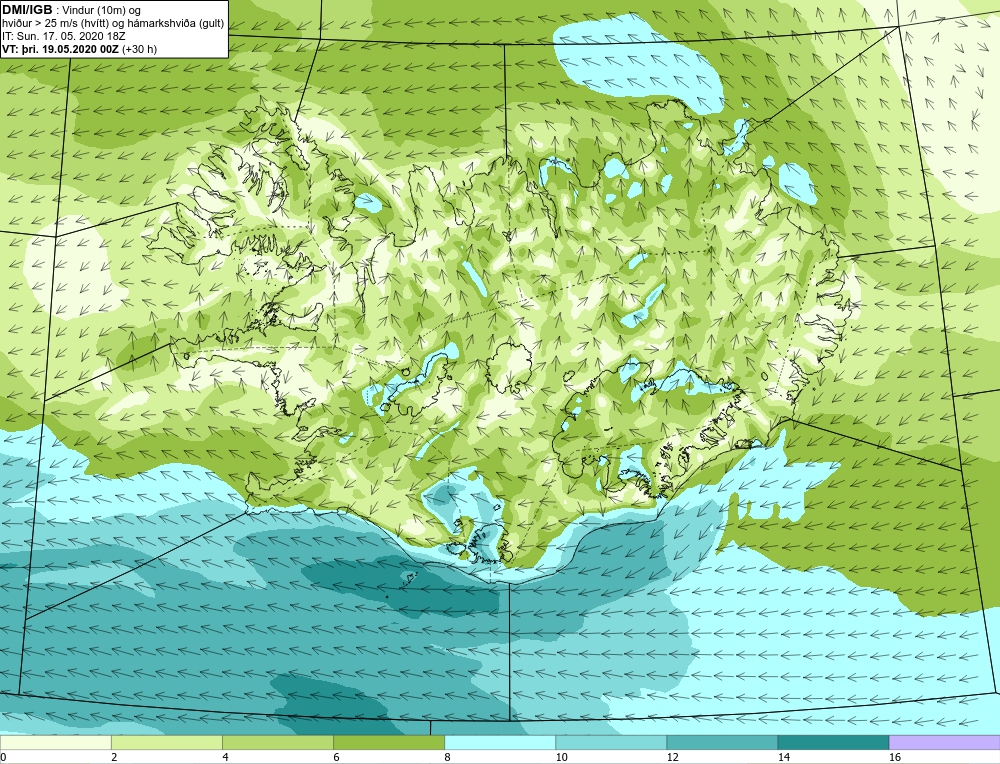Viewport: 1000px width, 764px height.
Task: Click the 4–6 m/s green legend swatch
Action: (x=277, y=742)
